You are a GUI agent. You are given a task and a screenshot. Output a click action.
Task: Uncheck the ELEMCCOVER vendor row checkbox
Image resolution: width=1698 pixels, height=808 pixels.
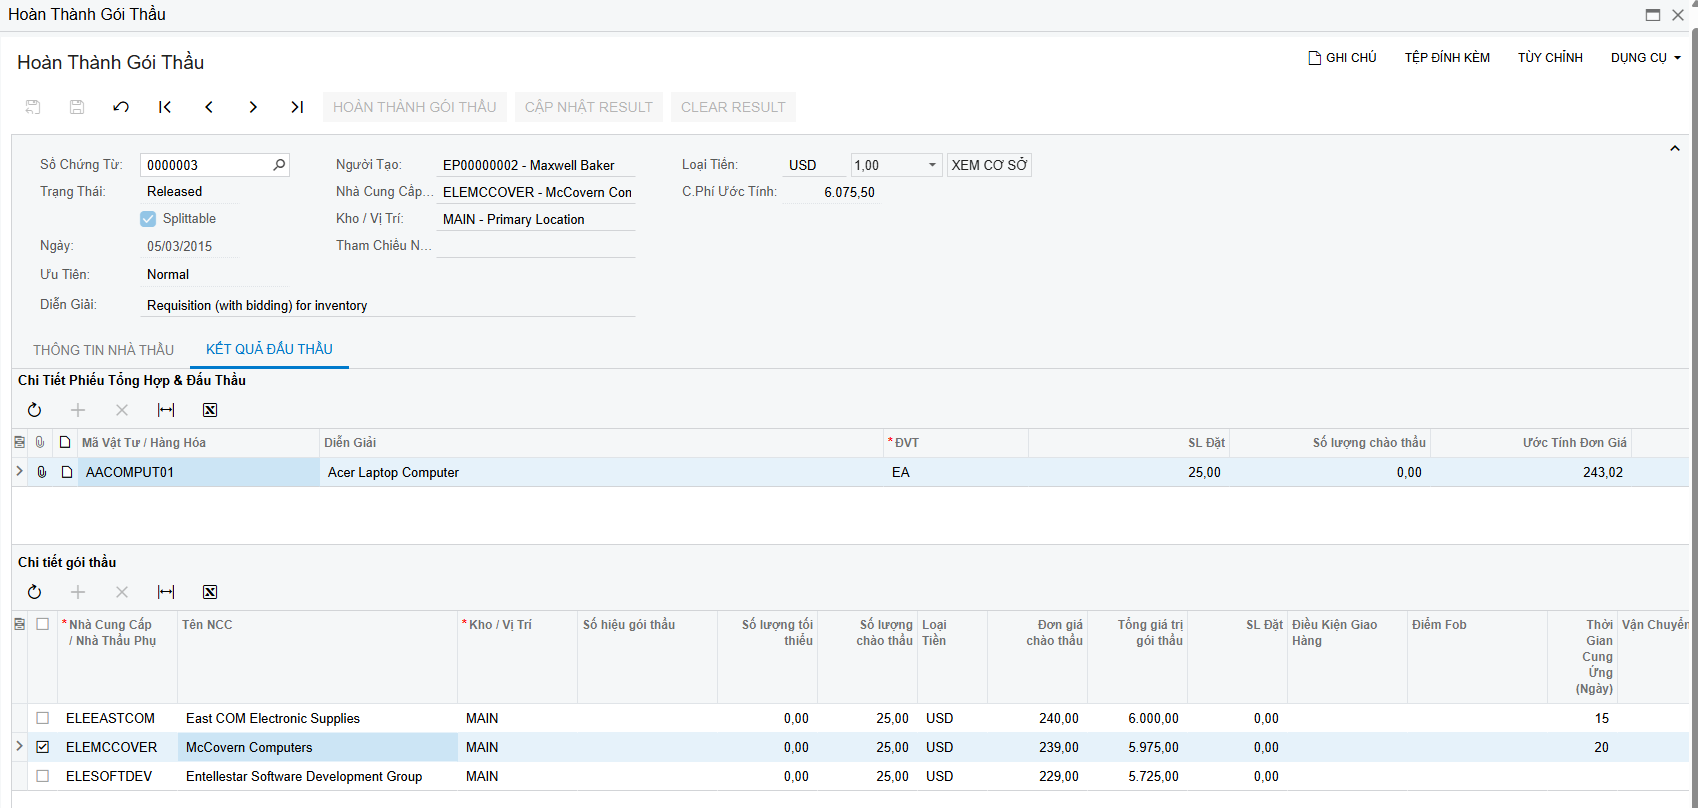(x=42, y=747)
